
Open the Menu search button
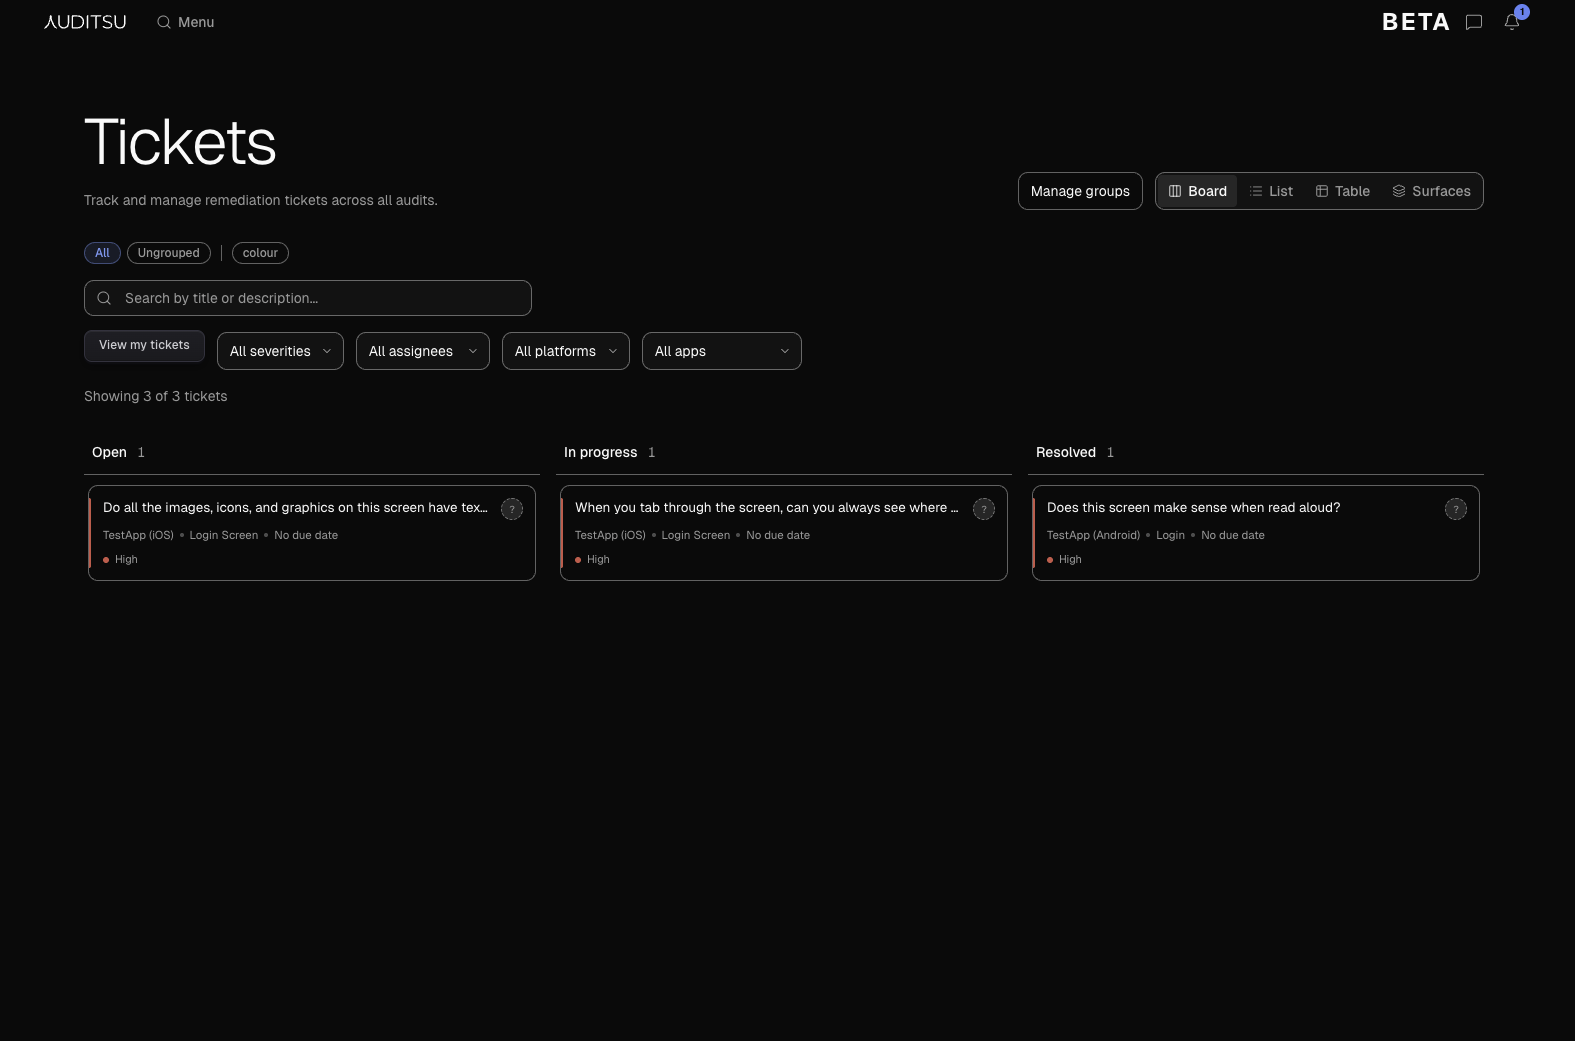point(186,22)
